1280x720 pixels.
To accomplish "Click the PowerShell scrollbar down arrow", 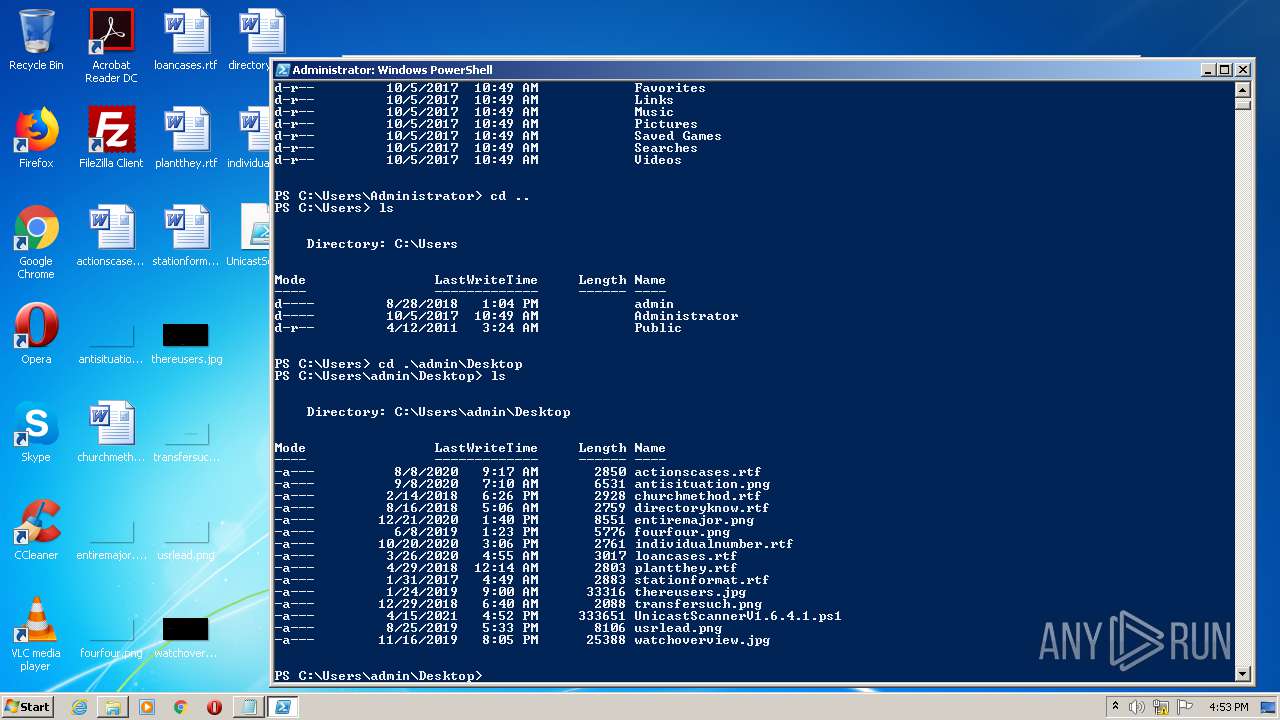I will click(x=1243, y=674).
